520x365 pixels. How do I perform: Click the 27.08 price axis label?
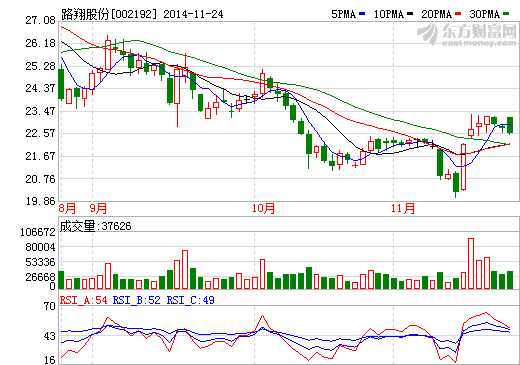point(40,21)
